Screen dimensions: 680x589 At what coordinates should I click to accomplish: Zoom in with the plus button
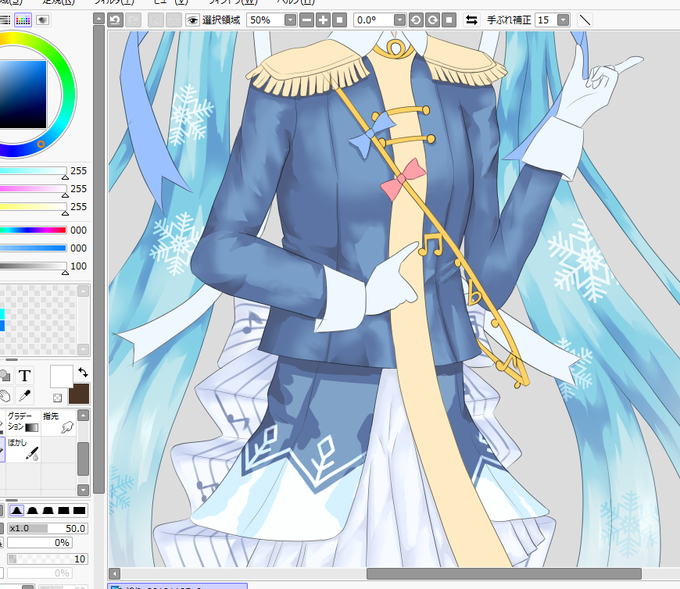coord(323,20)
